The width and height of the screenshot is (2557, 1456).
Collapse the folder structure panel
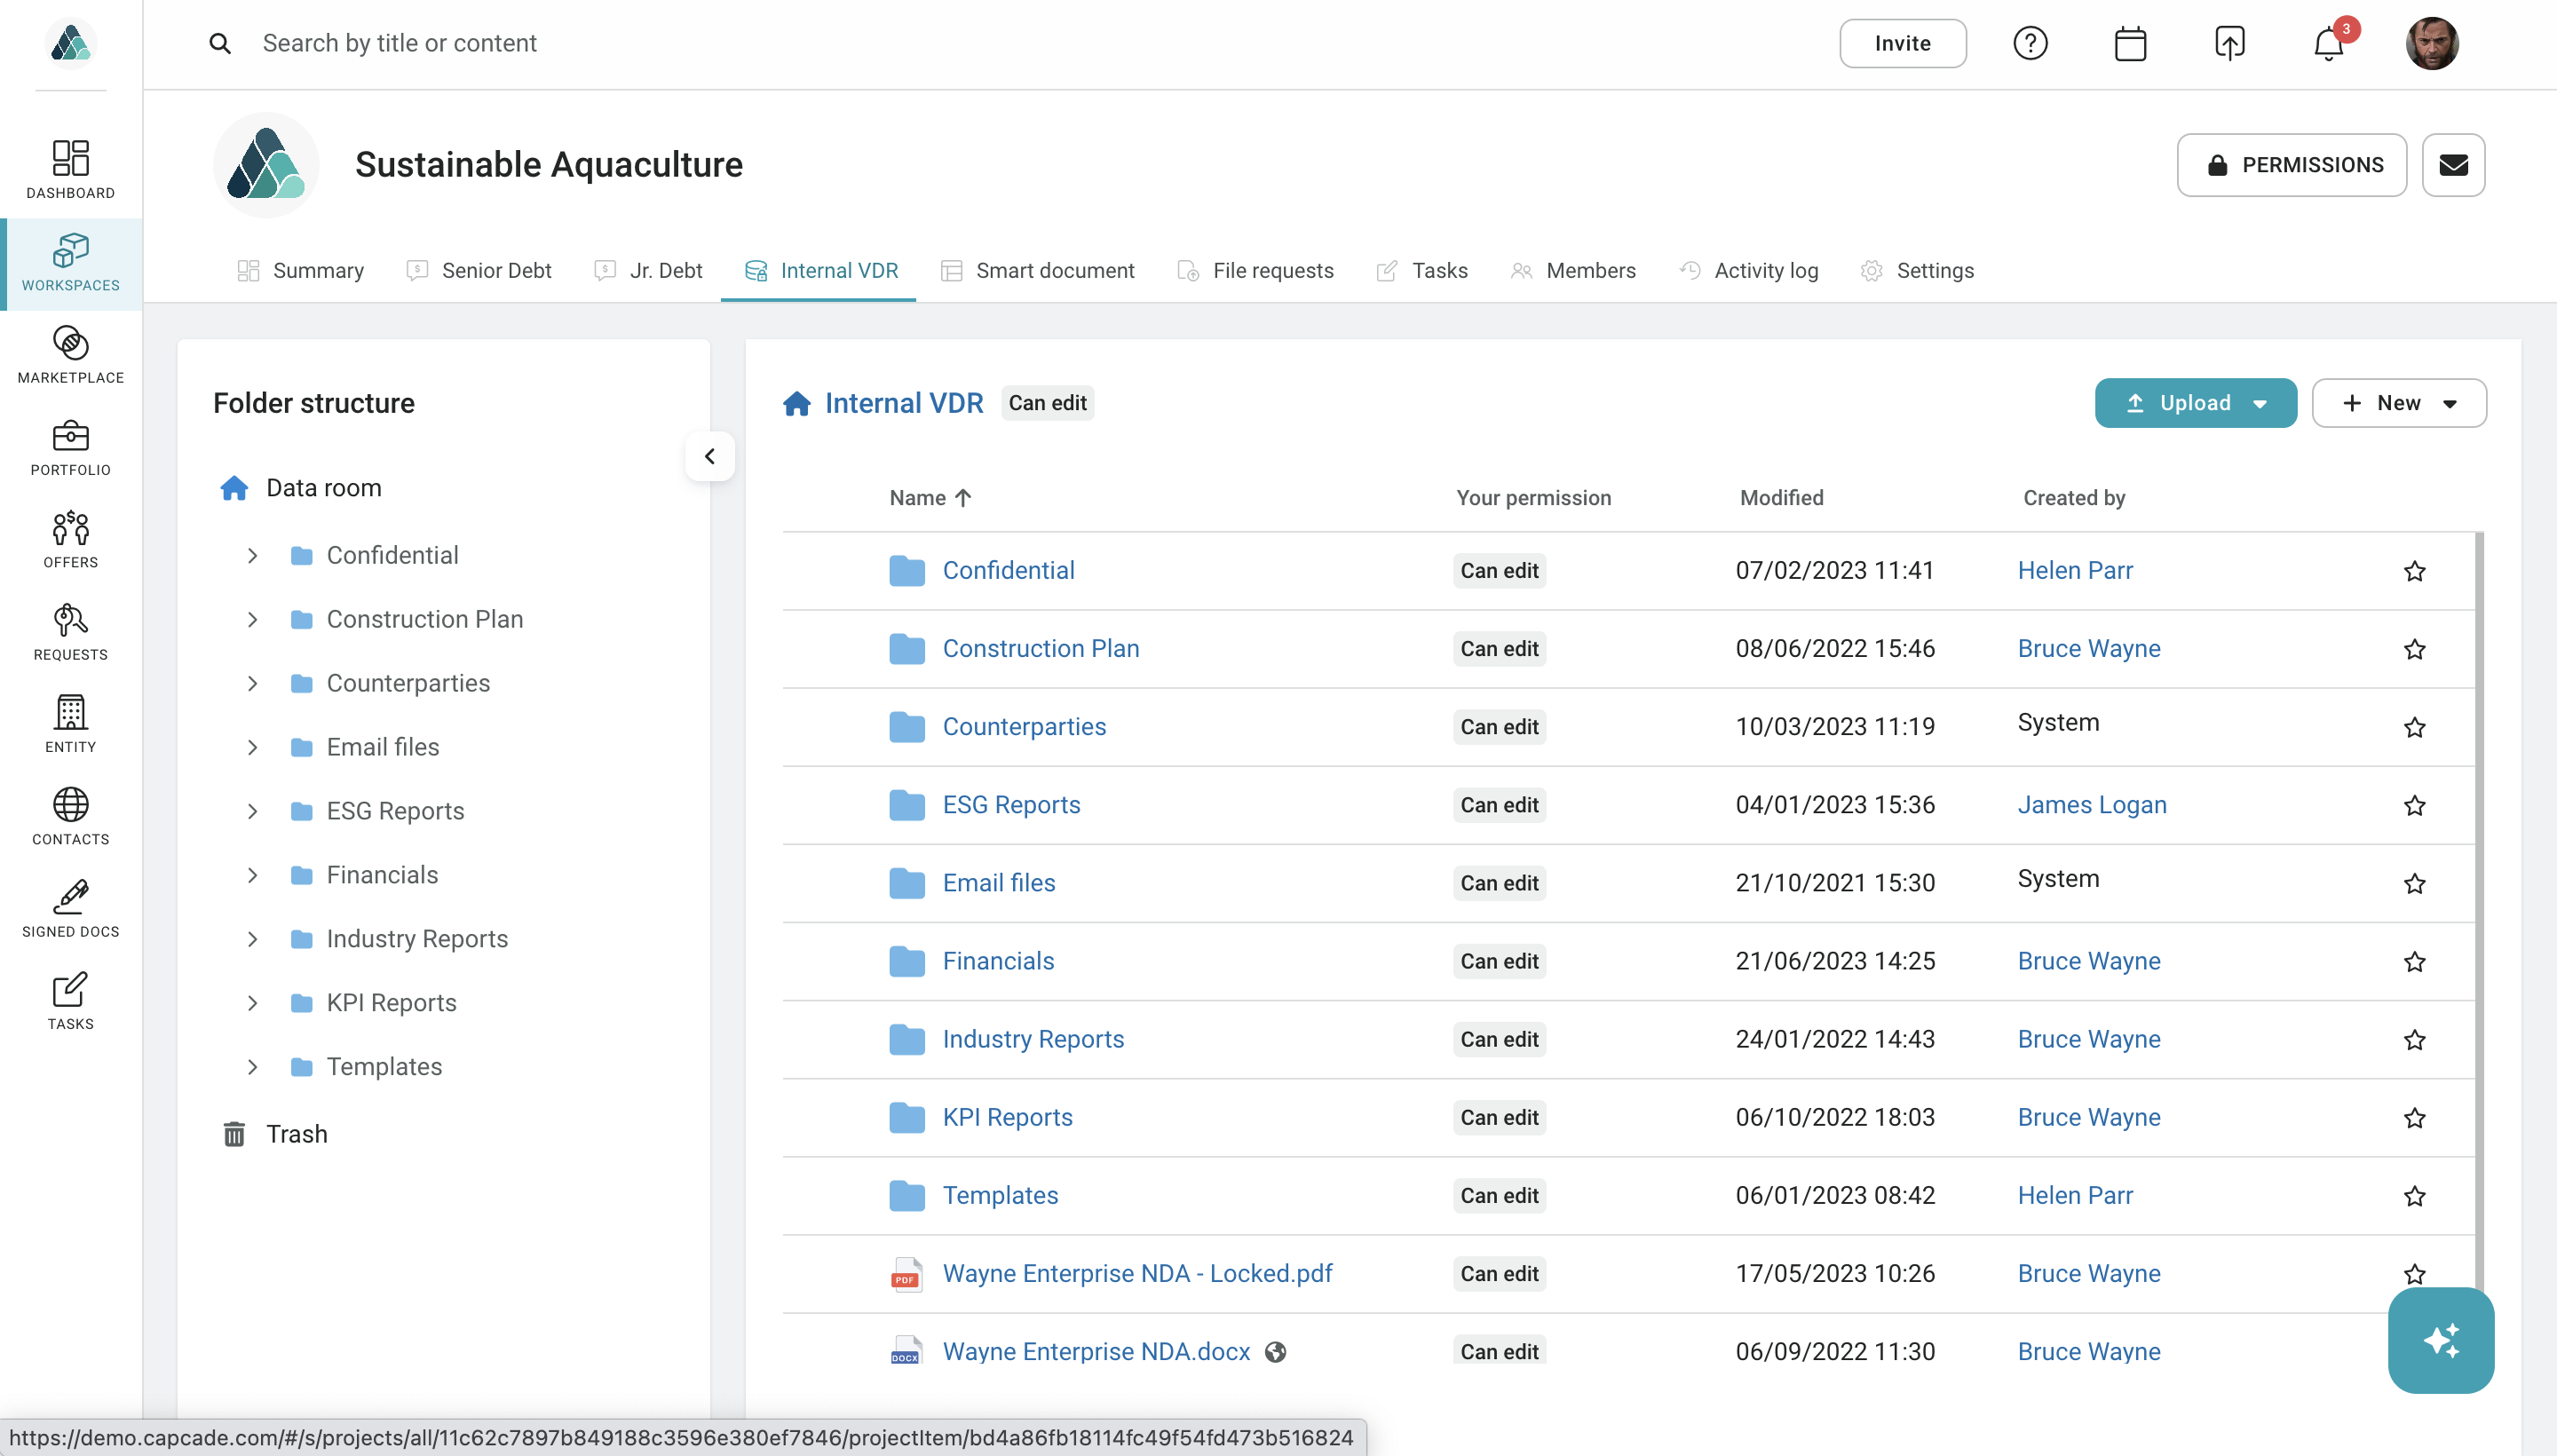710,457
